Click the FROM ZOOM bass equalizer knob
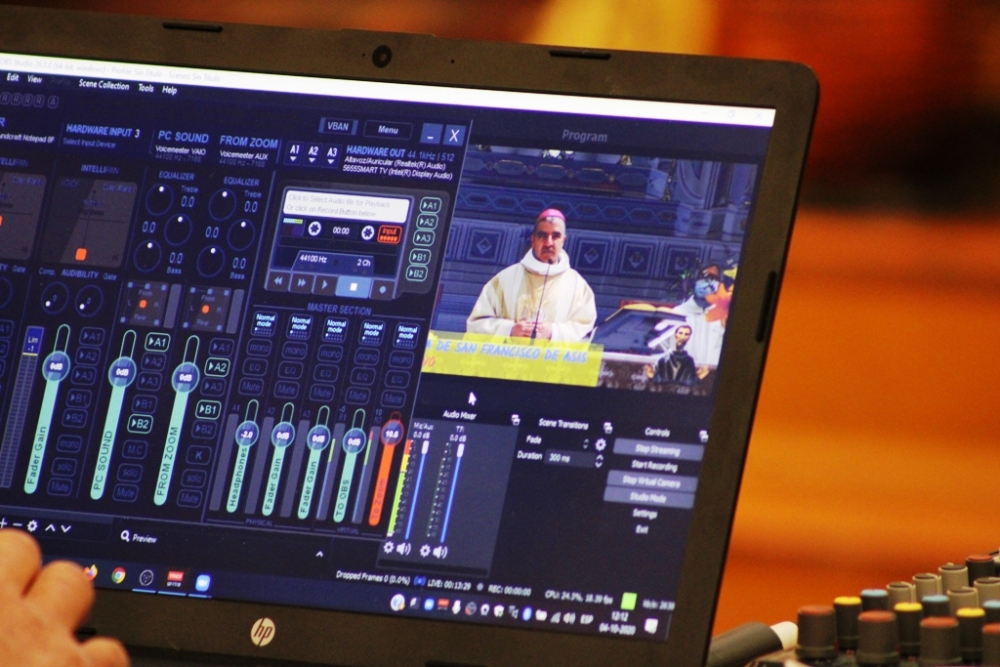Viewport: 1000px width, 667px height. 210,260
